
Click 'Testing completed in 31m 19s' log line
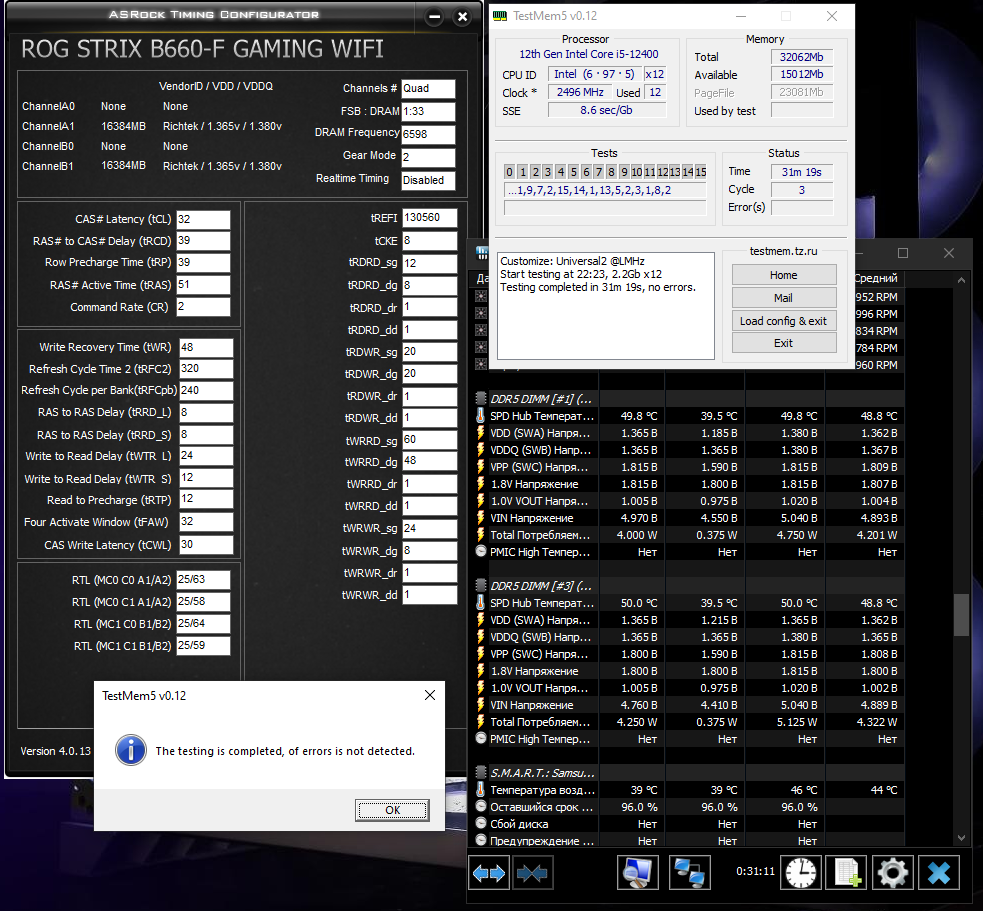click(x=598, y=287)
